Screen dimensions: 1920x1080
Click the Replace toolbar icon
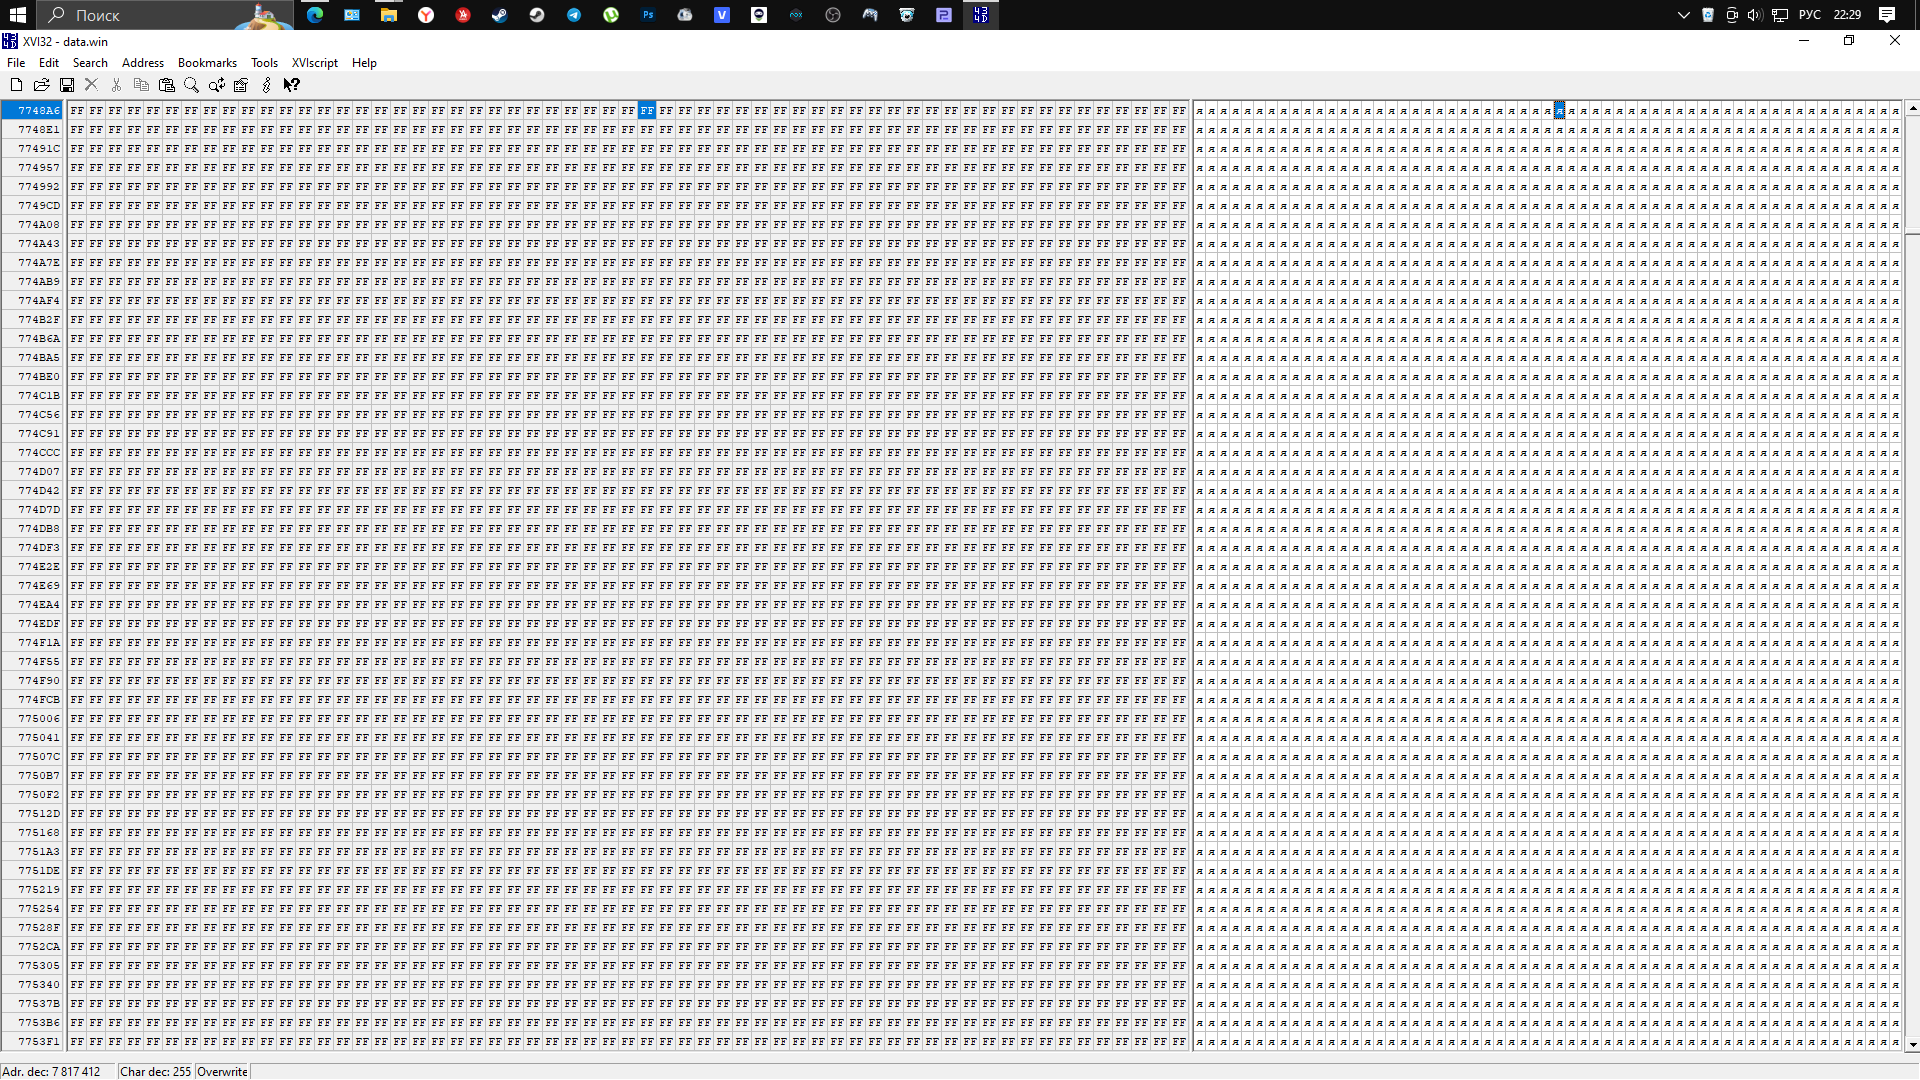coord(216,86)
